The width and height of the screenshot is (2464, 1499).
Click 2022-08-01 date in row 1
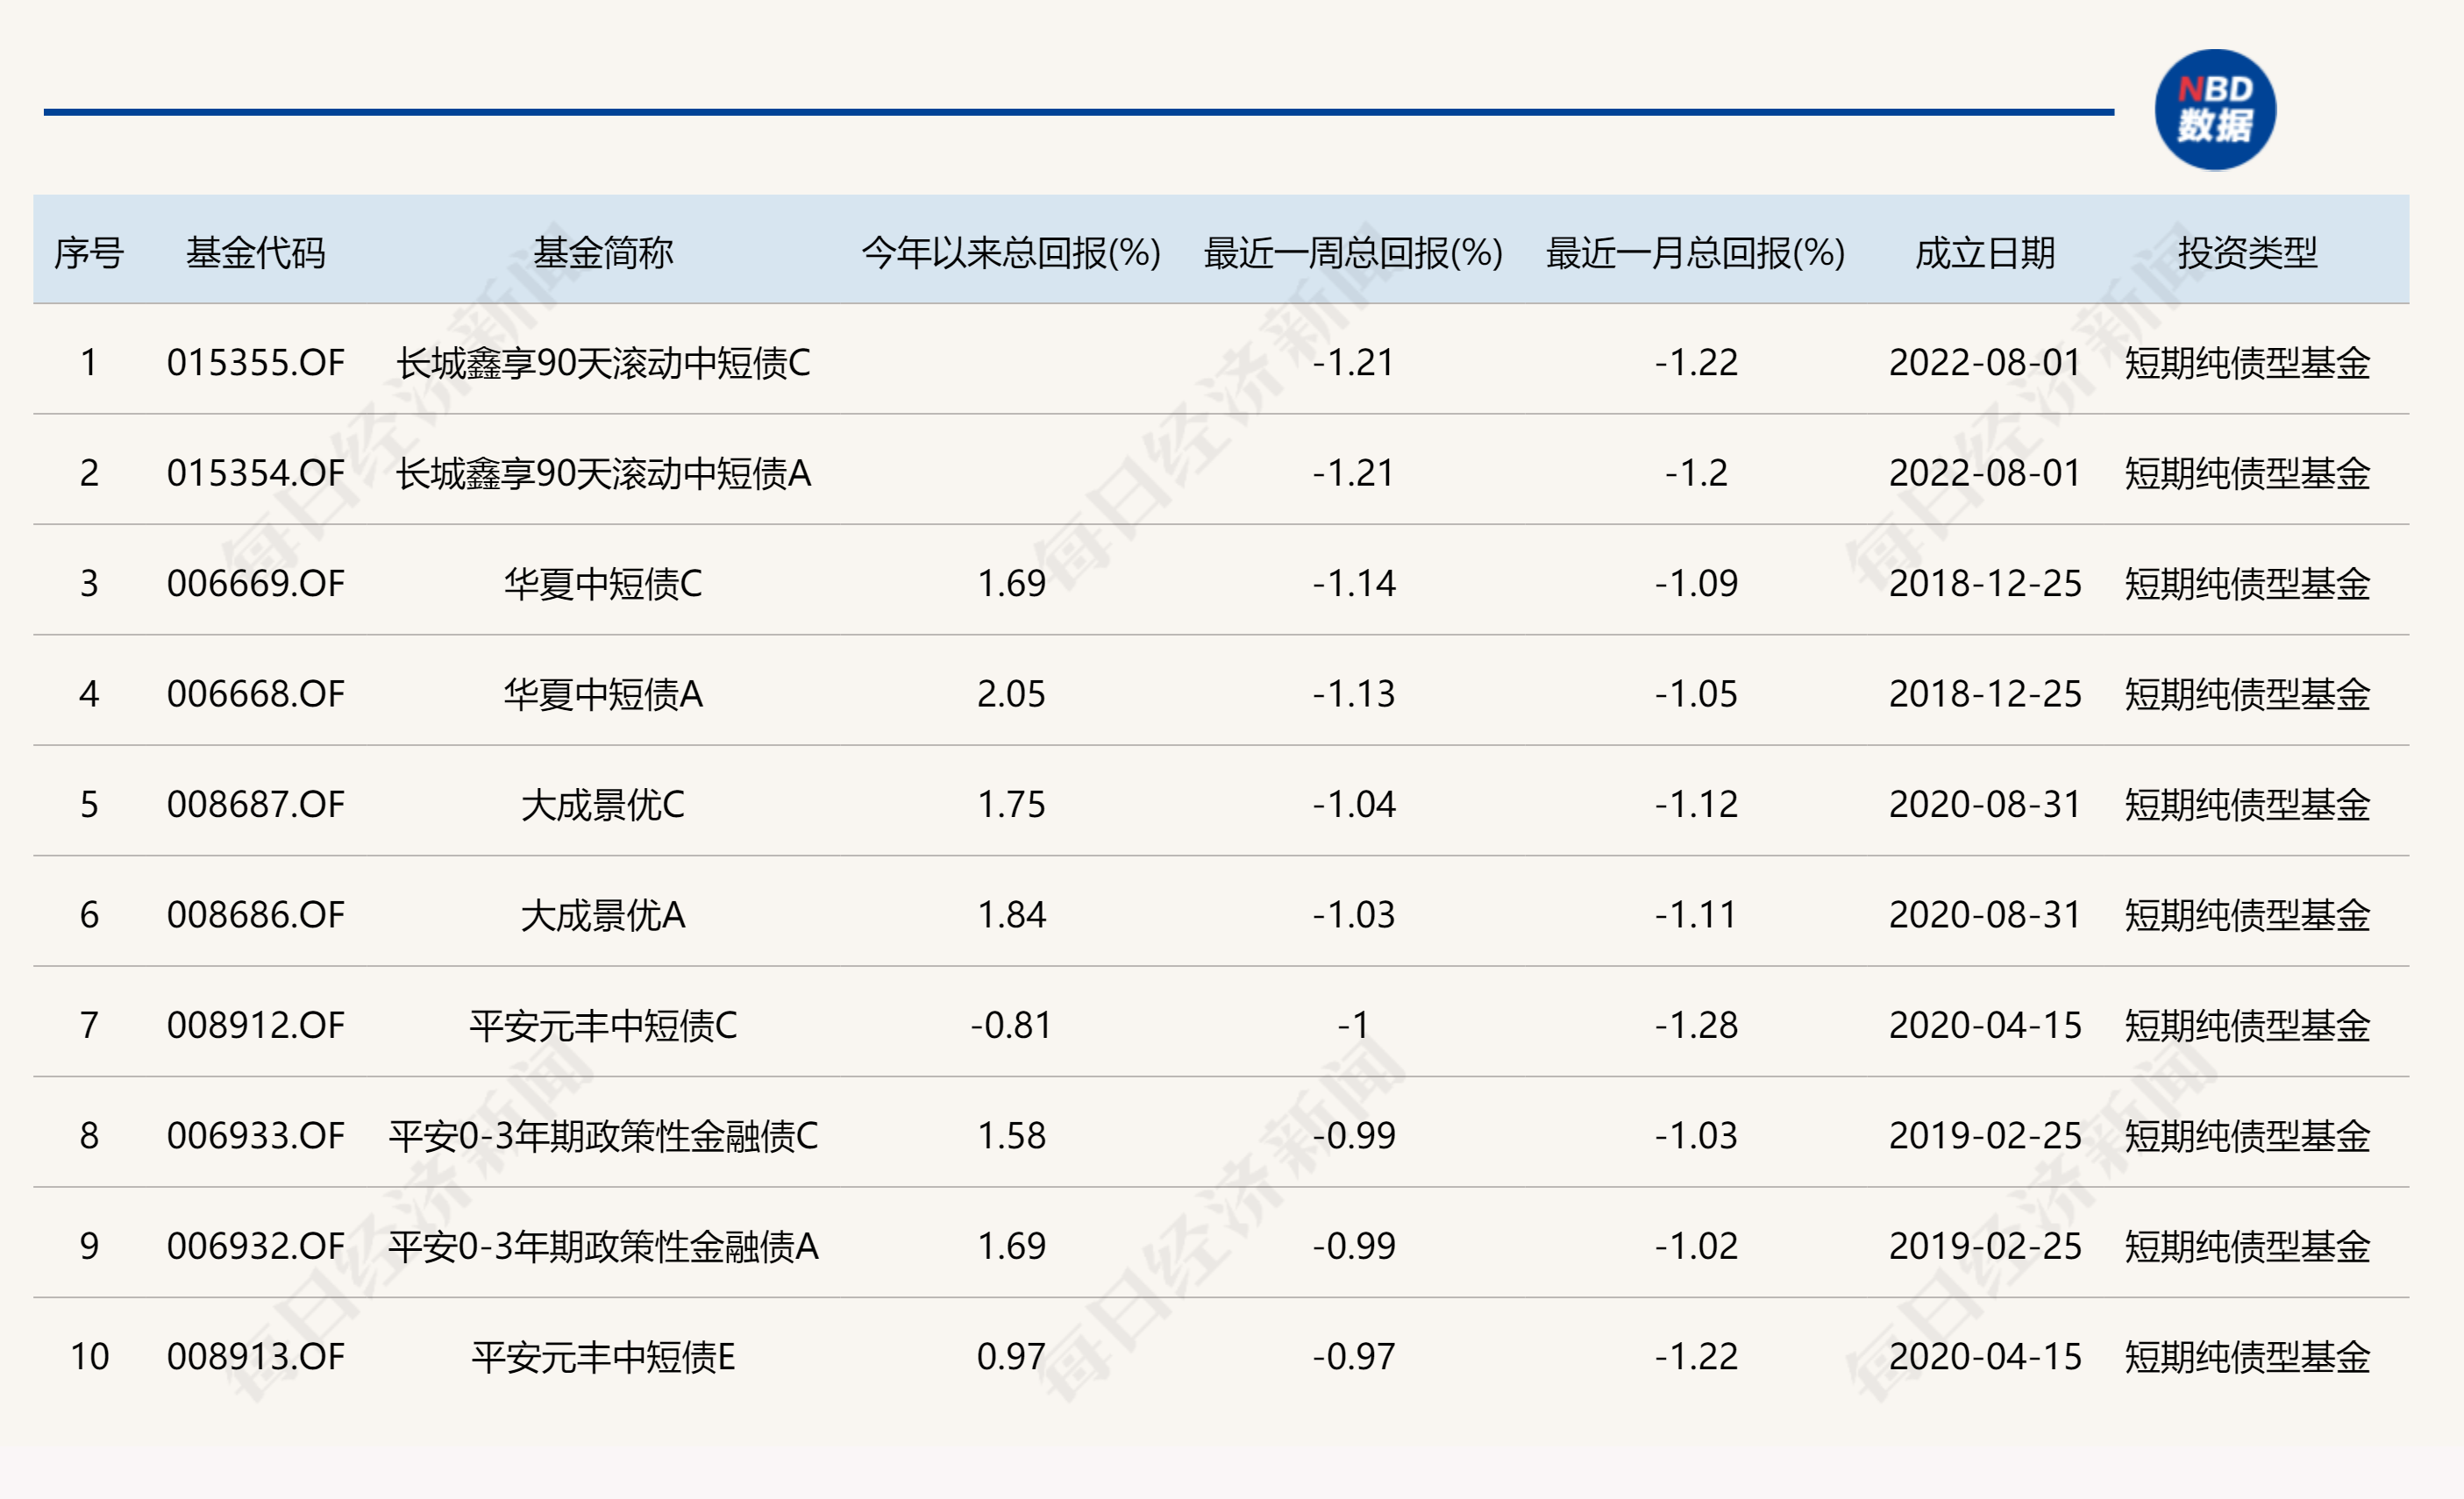point(1985,363)
